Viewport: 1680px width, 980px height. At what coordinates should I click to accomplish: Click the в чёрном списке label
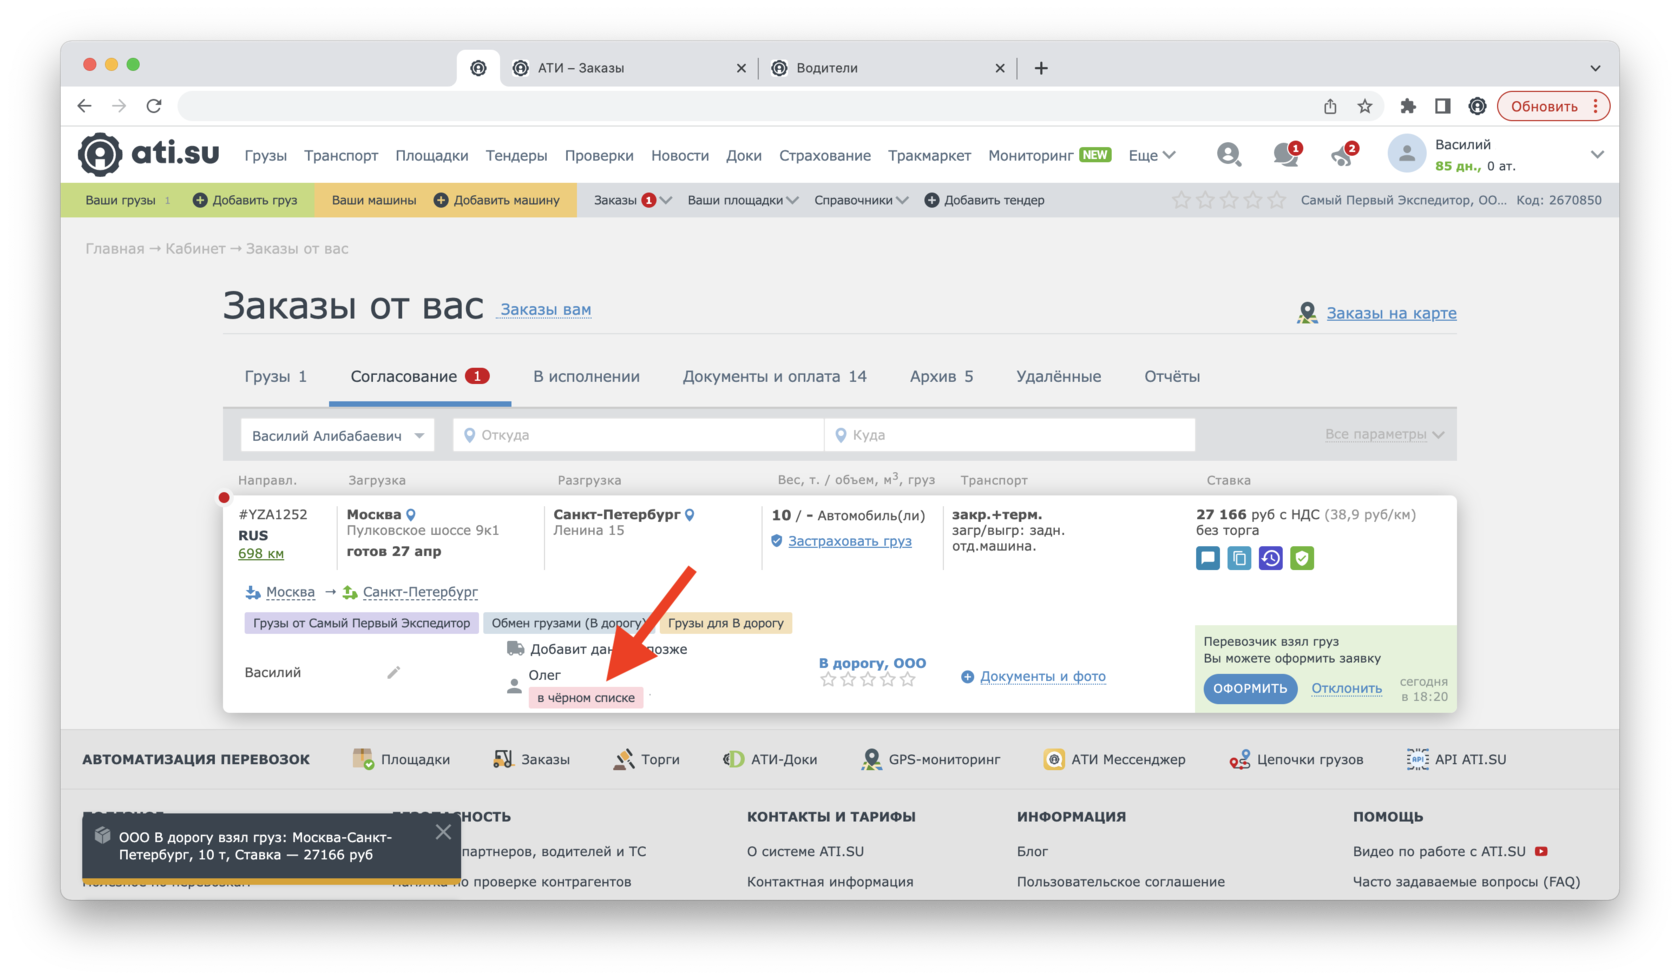(x=586, y=698)
